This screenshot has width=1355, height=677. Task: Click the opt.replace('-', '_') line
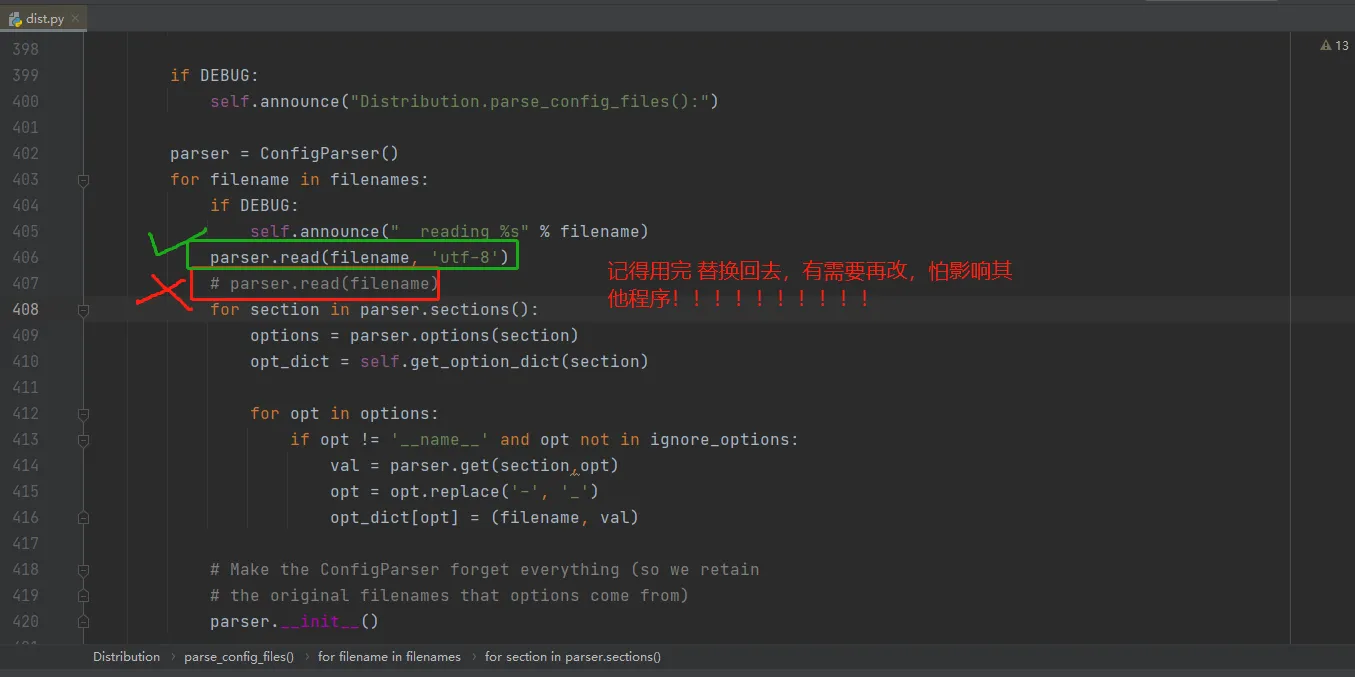[x=464, y=492]
